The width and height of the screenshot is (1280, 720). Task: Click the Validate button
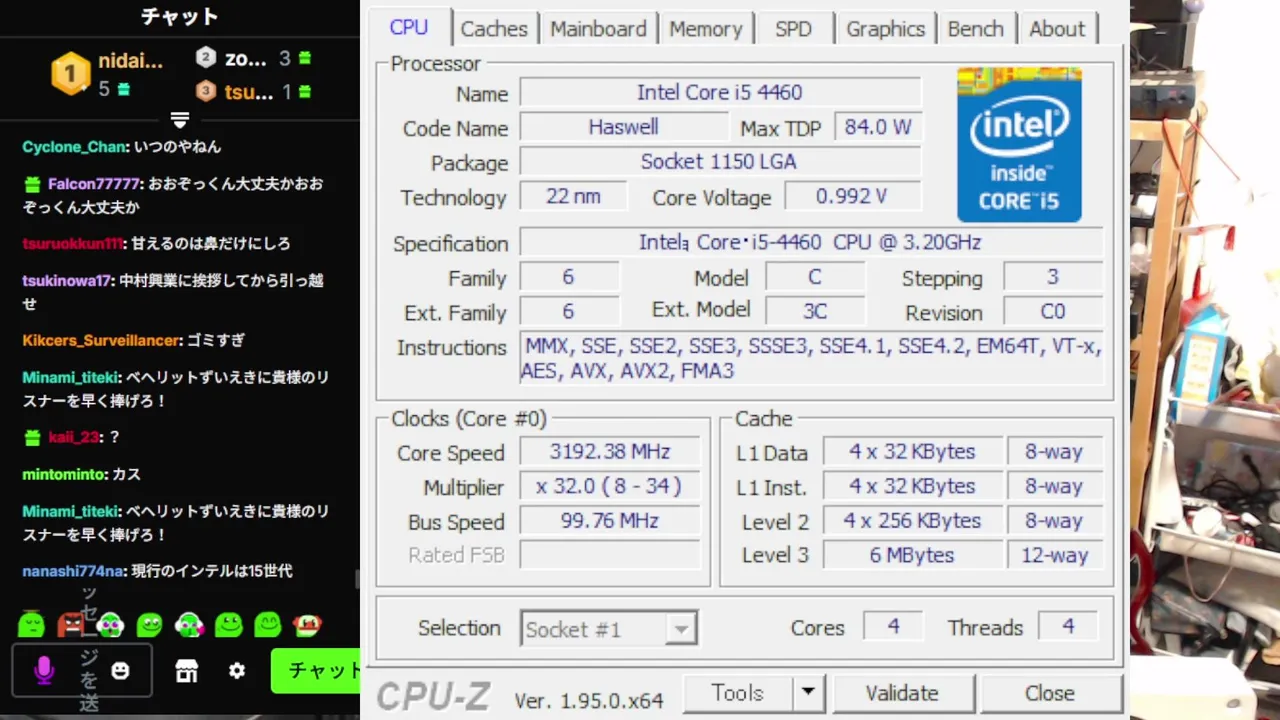tap(902, 693)
